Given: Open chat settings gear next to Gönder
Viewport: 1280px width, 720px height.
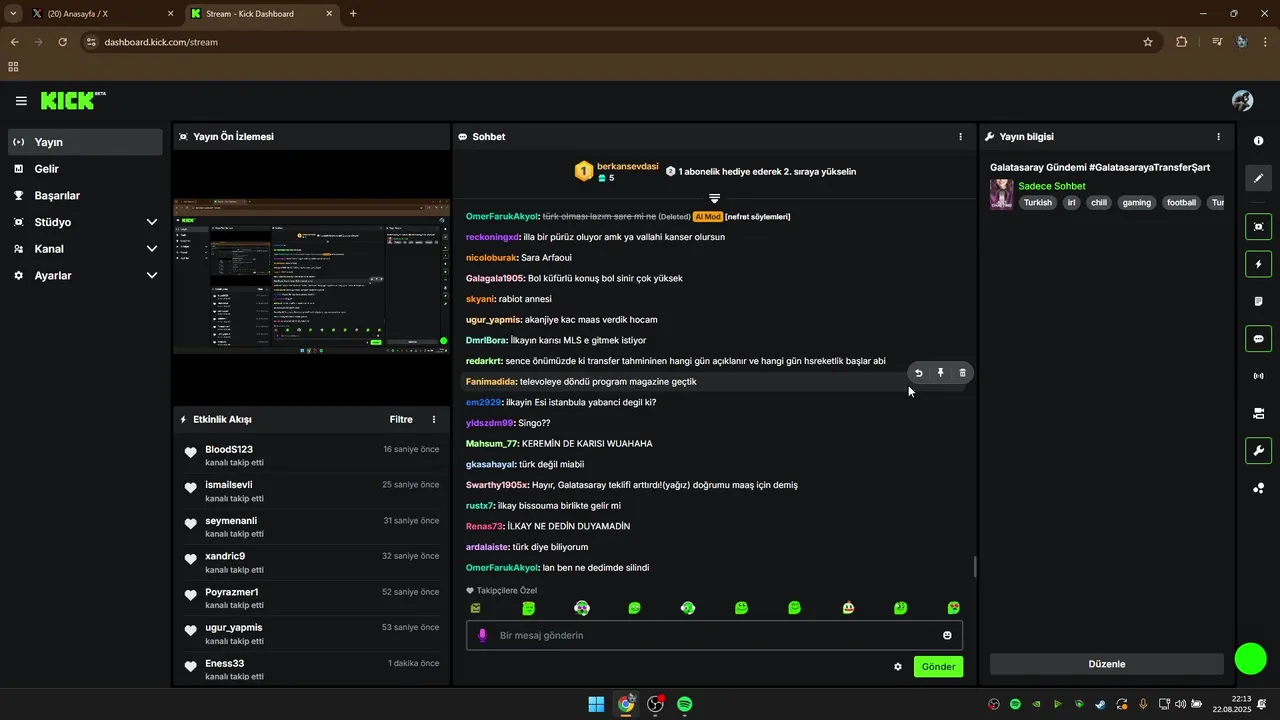Looking at the screenshot, I should pos(898,667).
